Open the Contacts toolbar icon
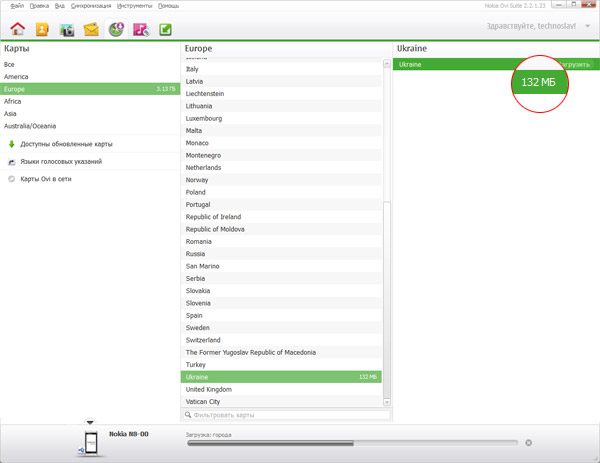The height and width of the screenshot is (463, 600). 42,29
